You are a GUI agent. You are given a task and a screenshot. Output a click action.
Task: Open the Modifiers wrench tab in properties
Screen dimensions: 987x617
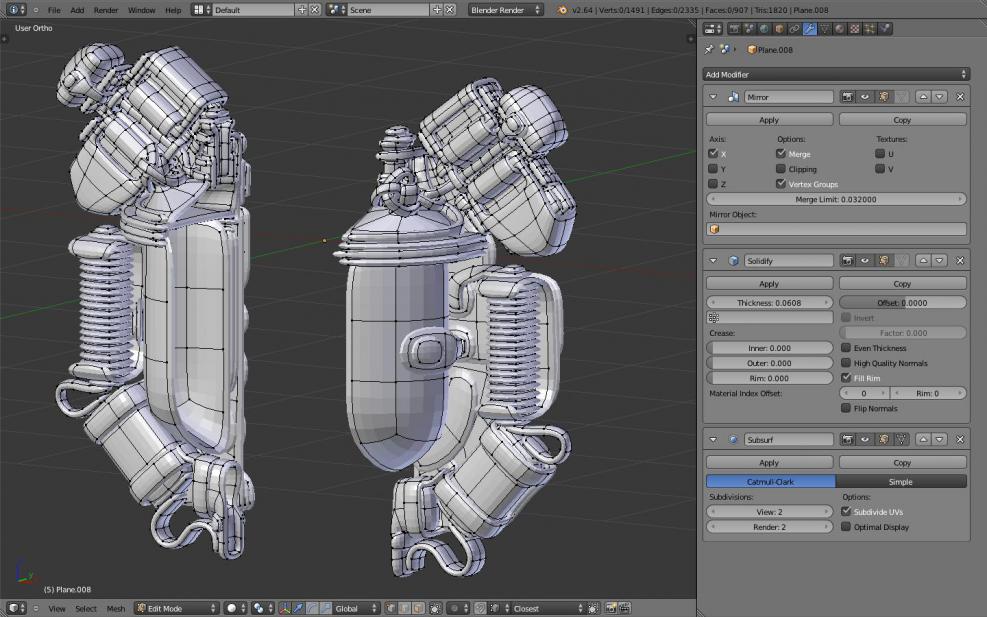(x=810, y=29)
